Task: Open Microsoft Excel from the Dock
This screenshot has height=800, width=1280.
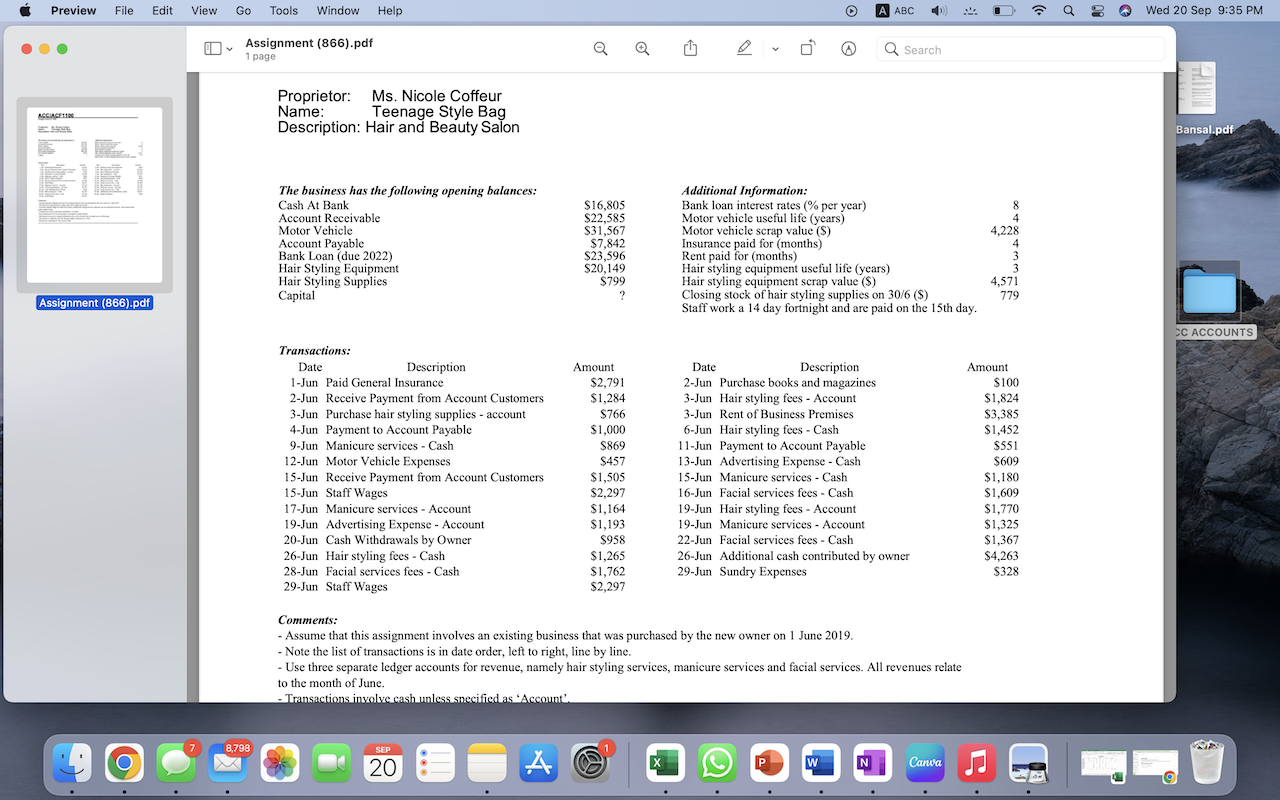Action: 663,763
